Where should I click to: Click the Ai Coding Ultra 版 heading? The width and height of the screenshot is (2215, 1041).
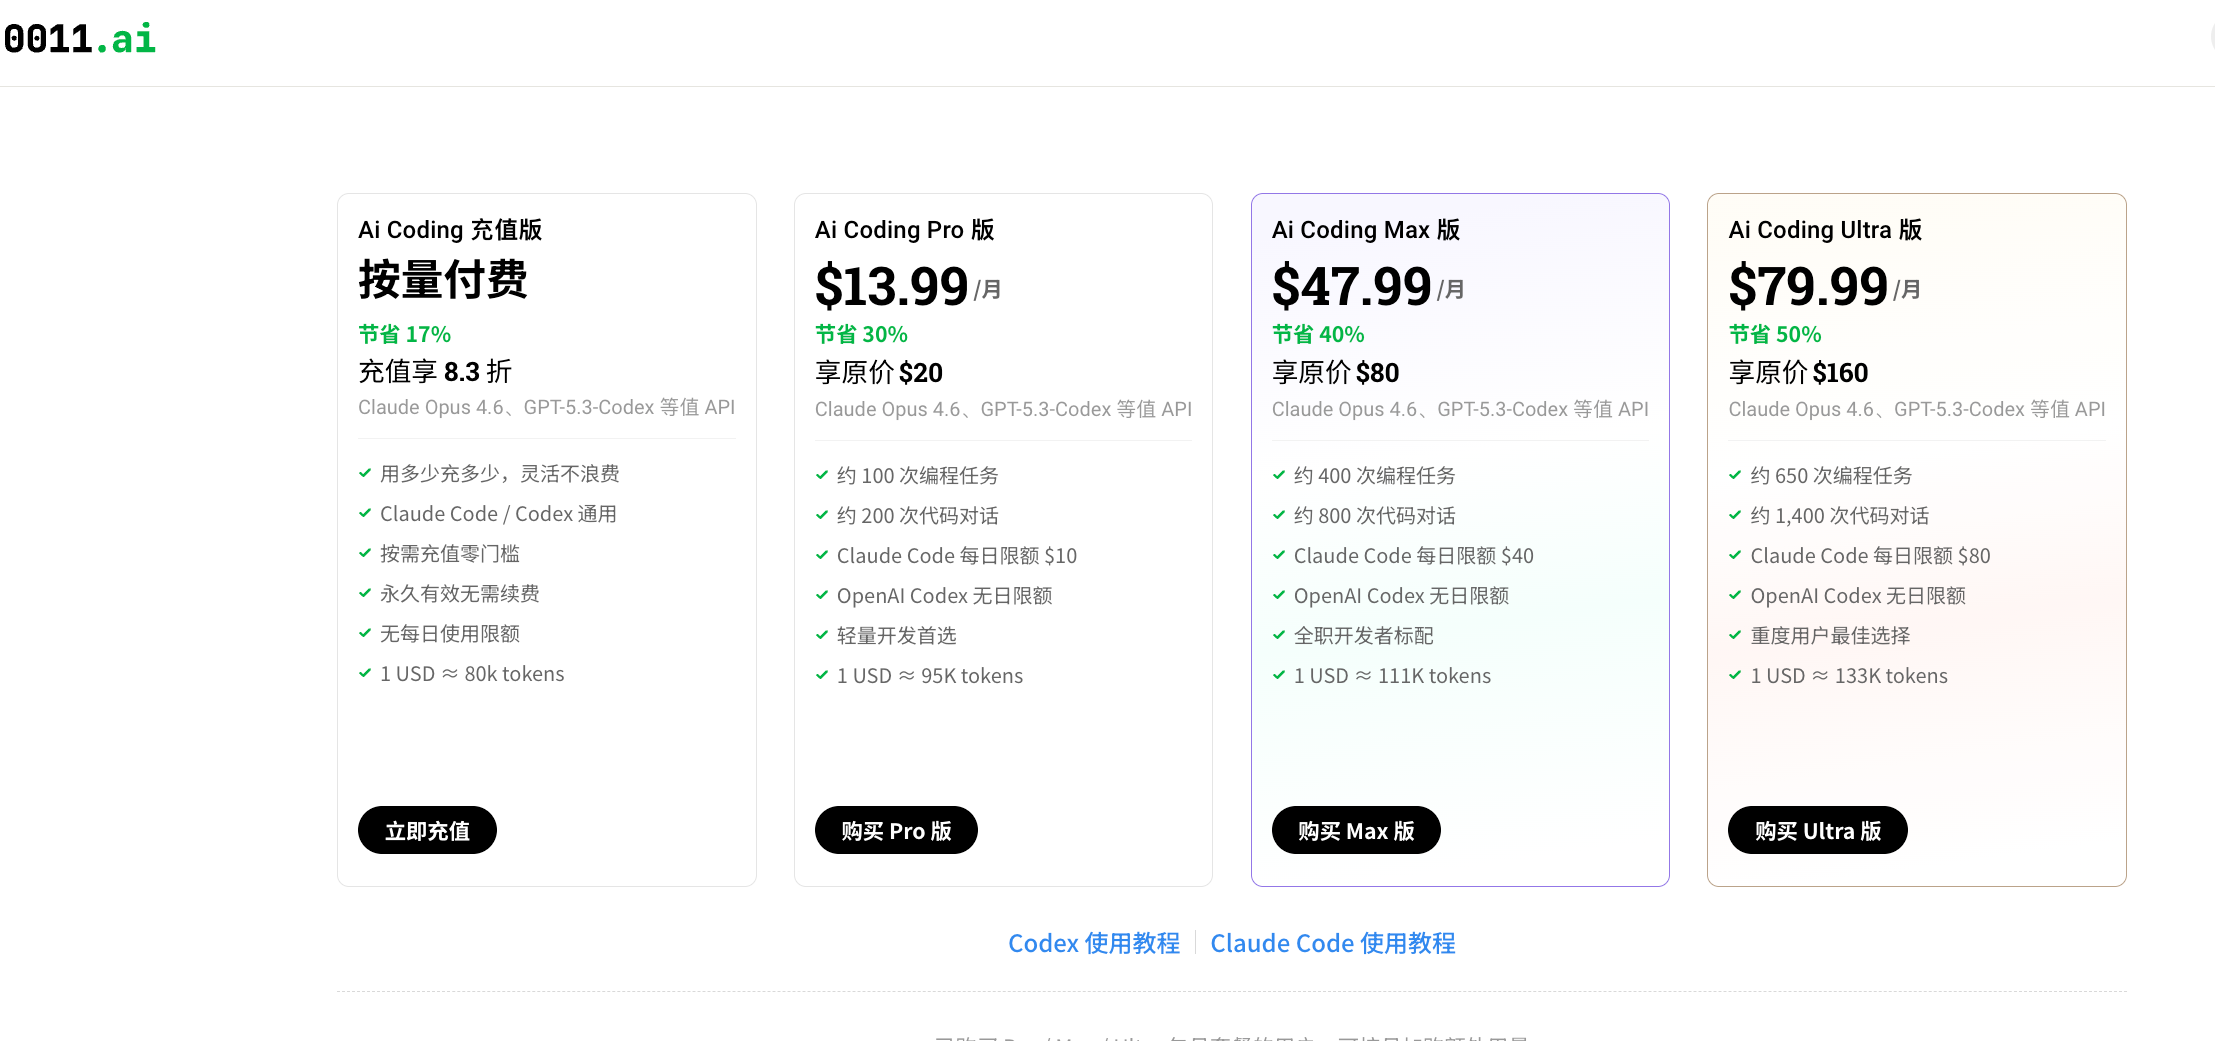click(1825, 230)
